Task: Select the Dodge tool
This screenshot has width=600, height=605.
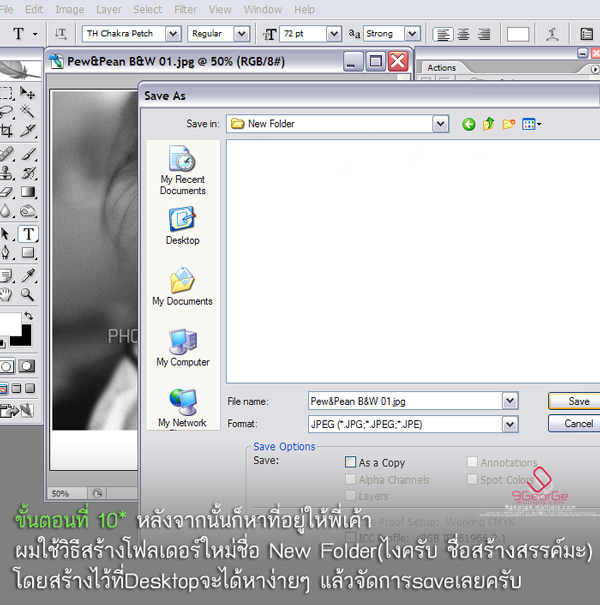Action: coord(28,211)
